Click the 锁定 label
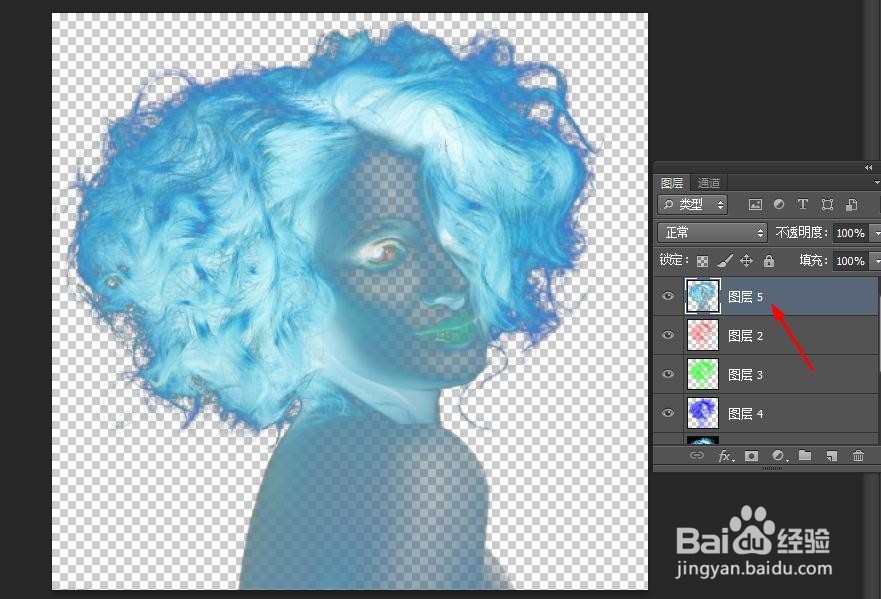The image size is (881, 599). (x=674, y=260)
